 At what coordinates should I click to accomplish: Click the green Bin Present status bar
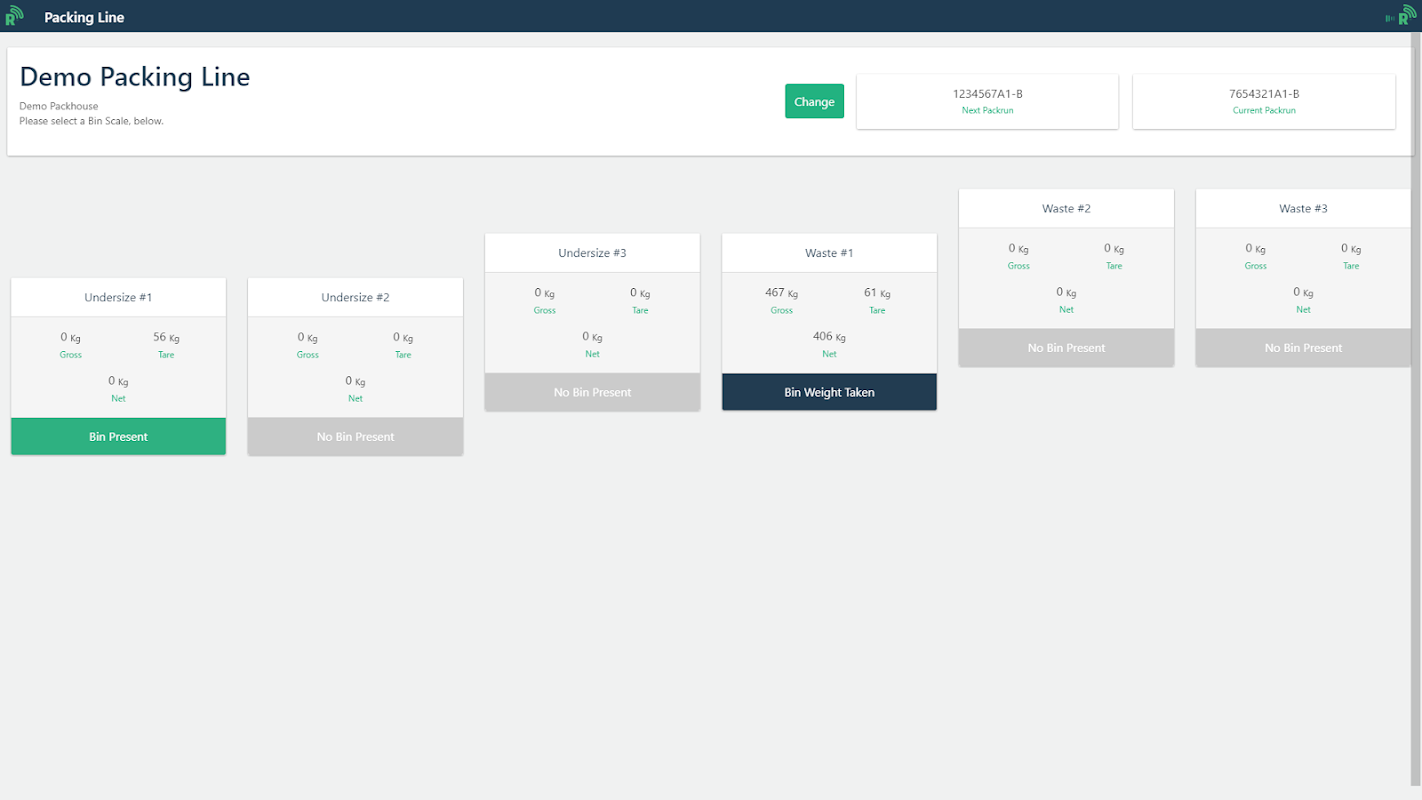tap(118, 437)
